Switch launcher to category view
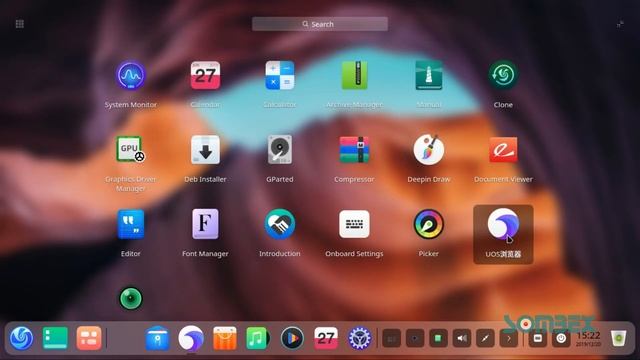 click(20, 24)
